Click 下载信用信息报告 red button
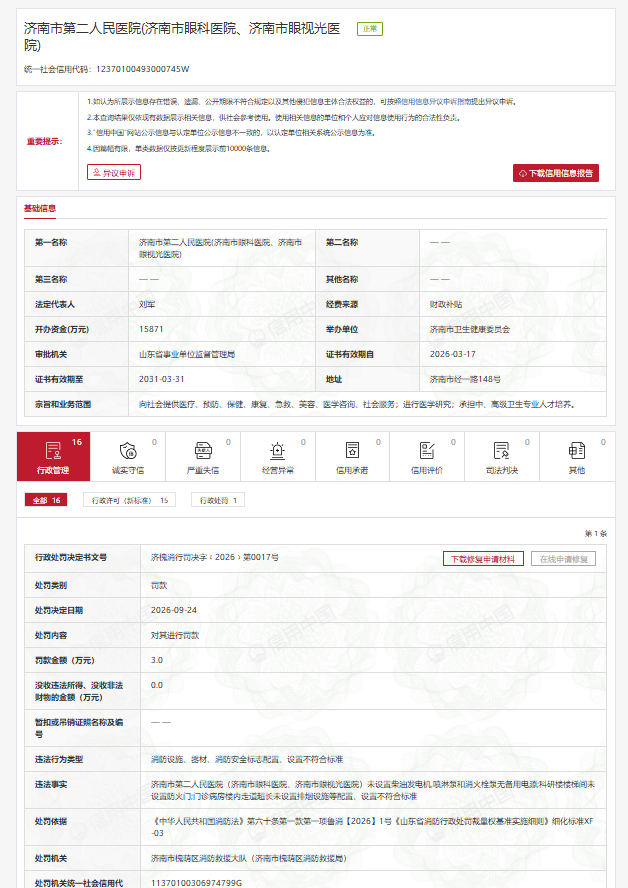 pos(556,173)
